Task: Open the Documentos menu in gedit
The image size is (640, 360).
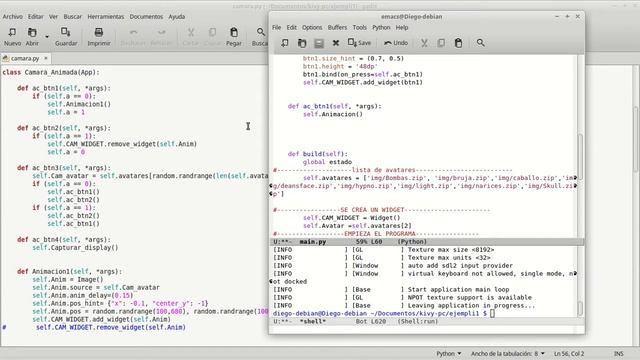Action: [146, 17]
